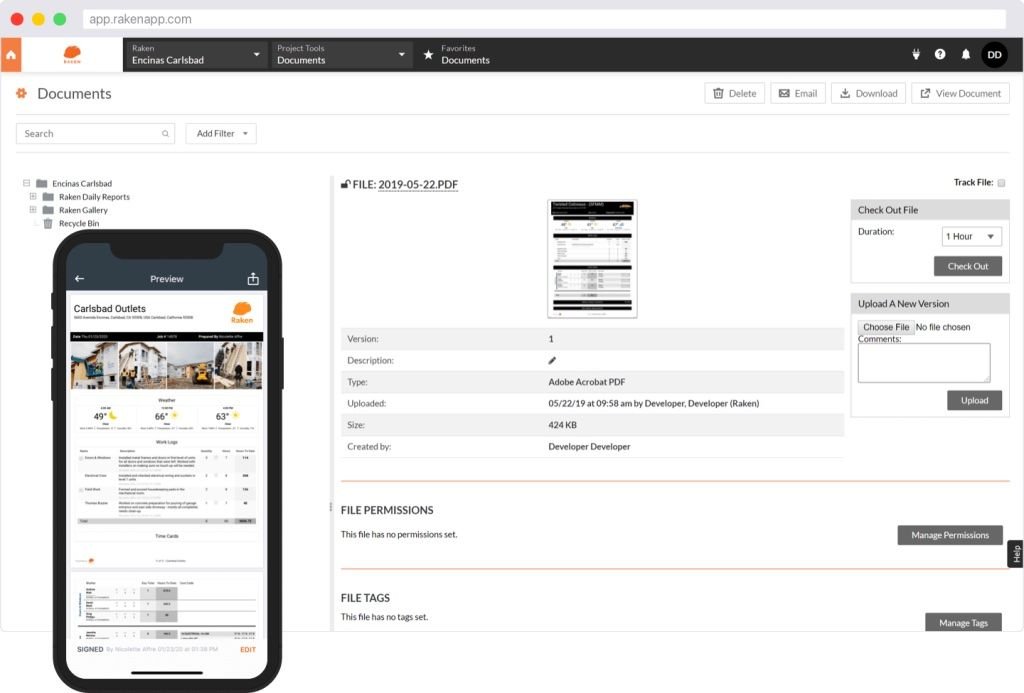
Task: Click the Search documents field
Action: (90, 133)
